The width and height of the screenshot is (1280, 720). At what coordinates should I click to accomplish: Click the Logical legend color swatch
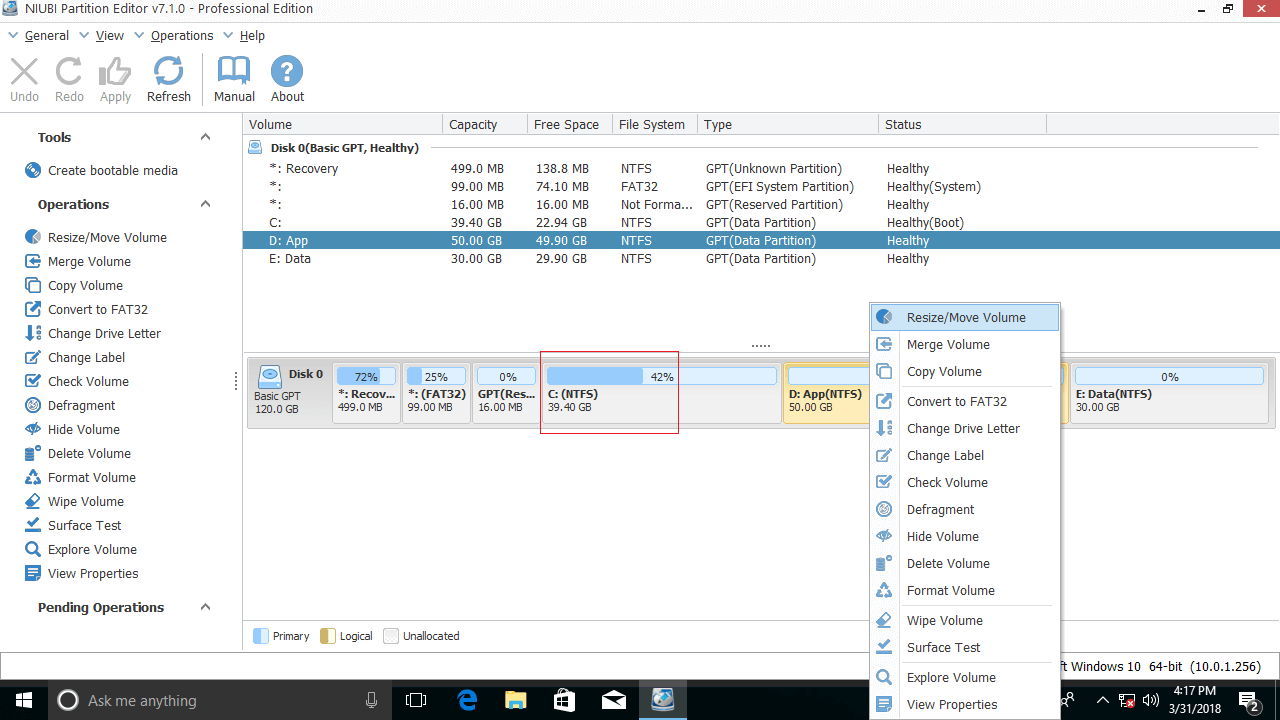click(x=327, y=635)
